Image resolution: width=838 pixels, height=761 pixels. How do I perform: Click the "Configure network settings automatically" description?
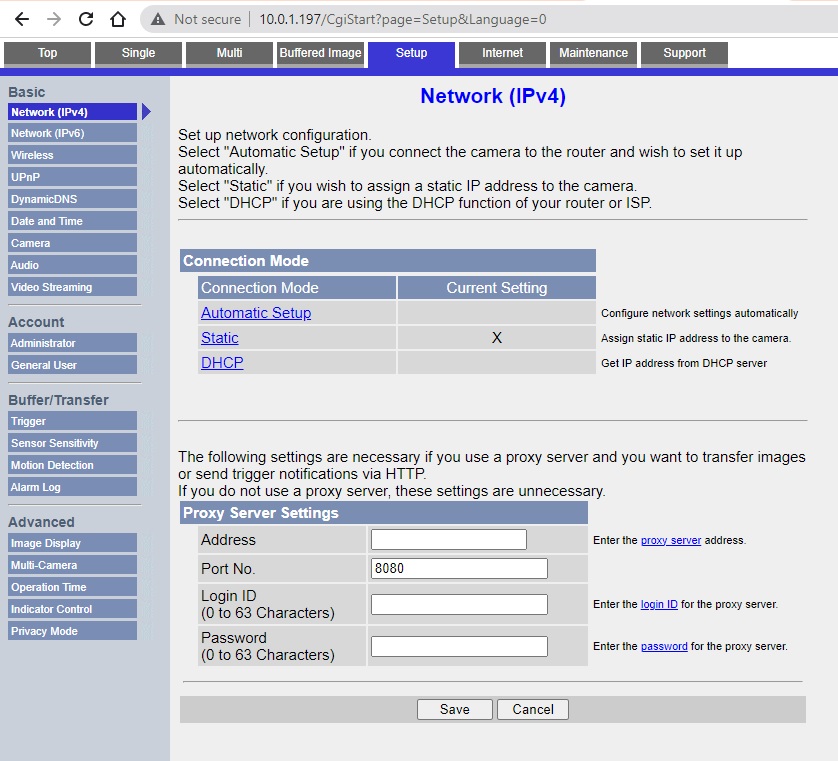[x=700, y=313]
